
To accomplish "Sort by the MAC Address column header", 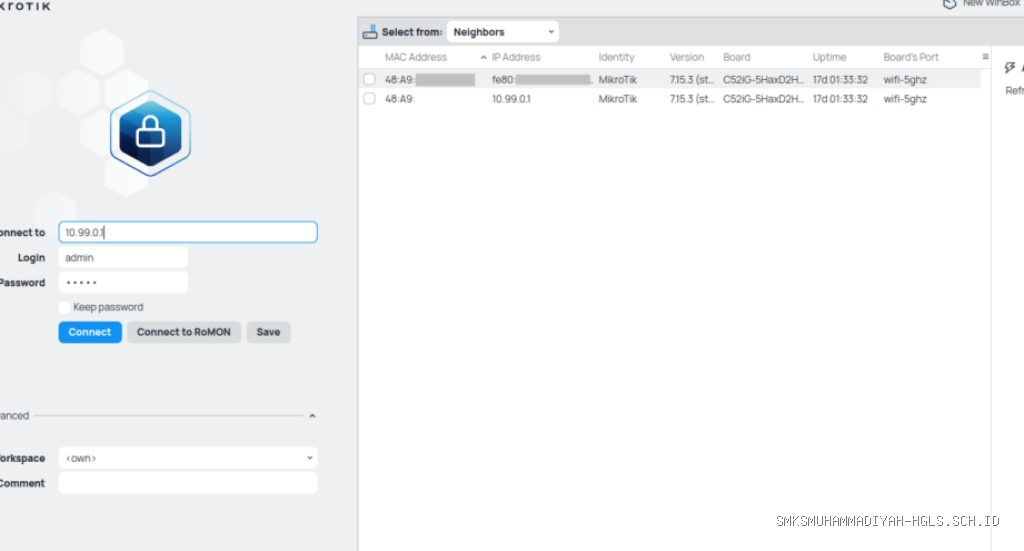I will click(416, 57).
